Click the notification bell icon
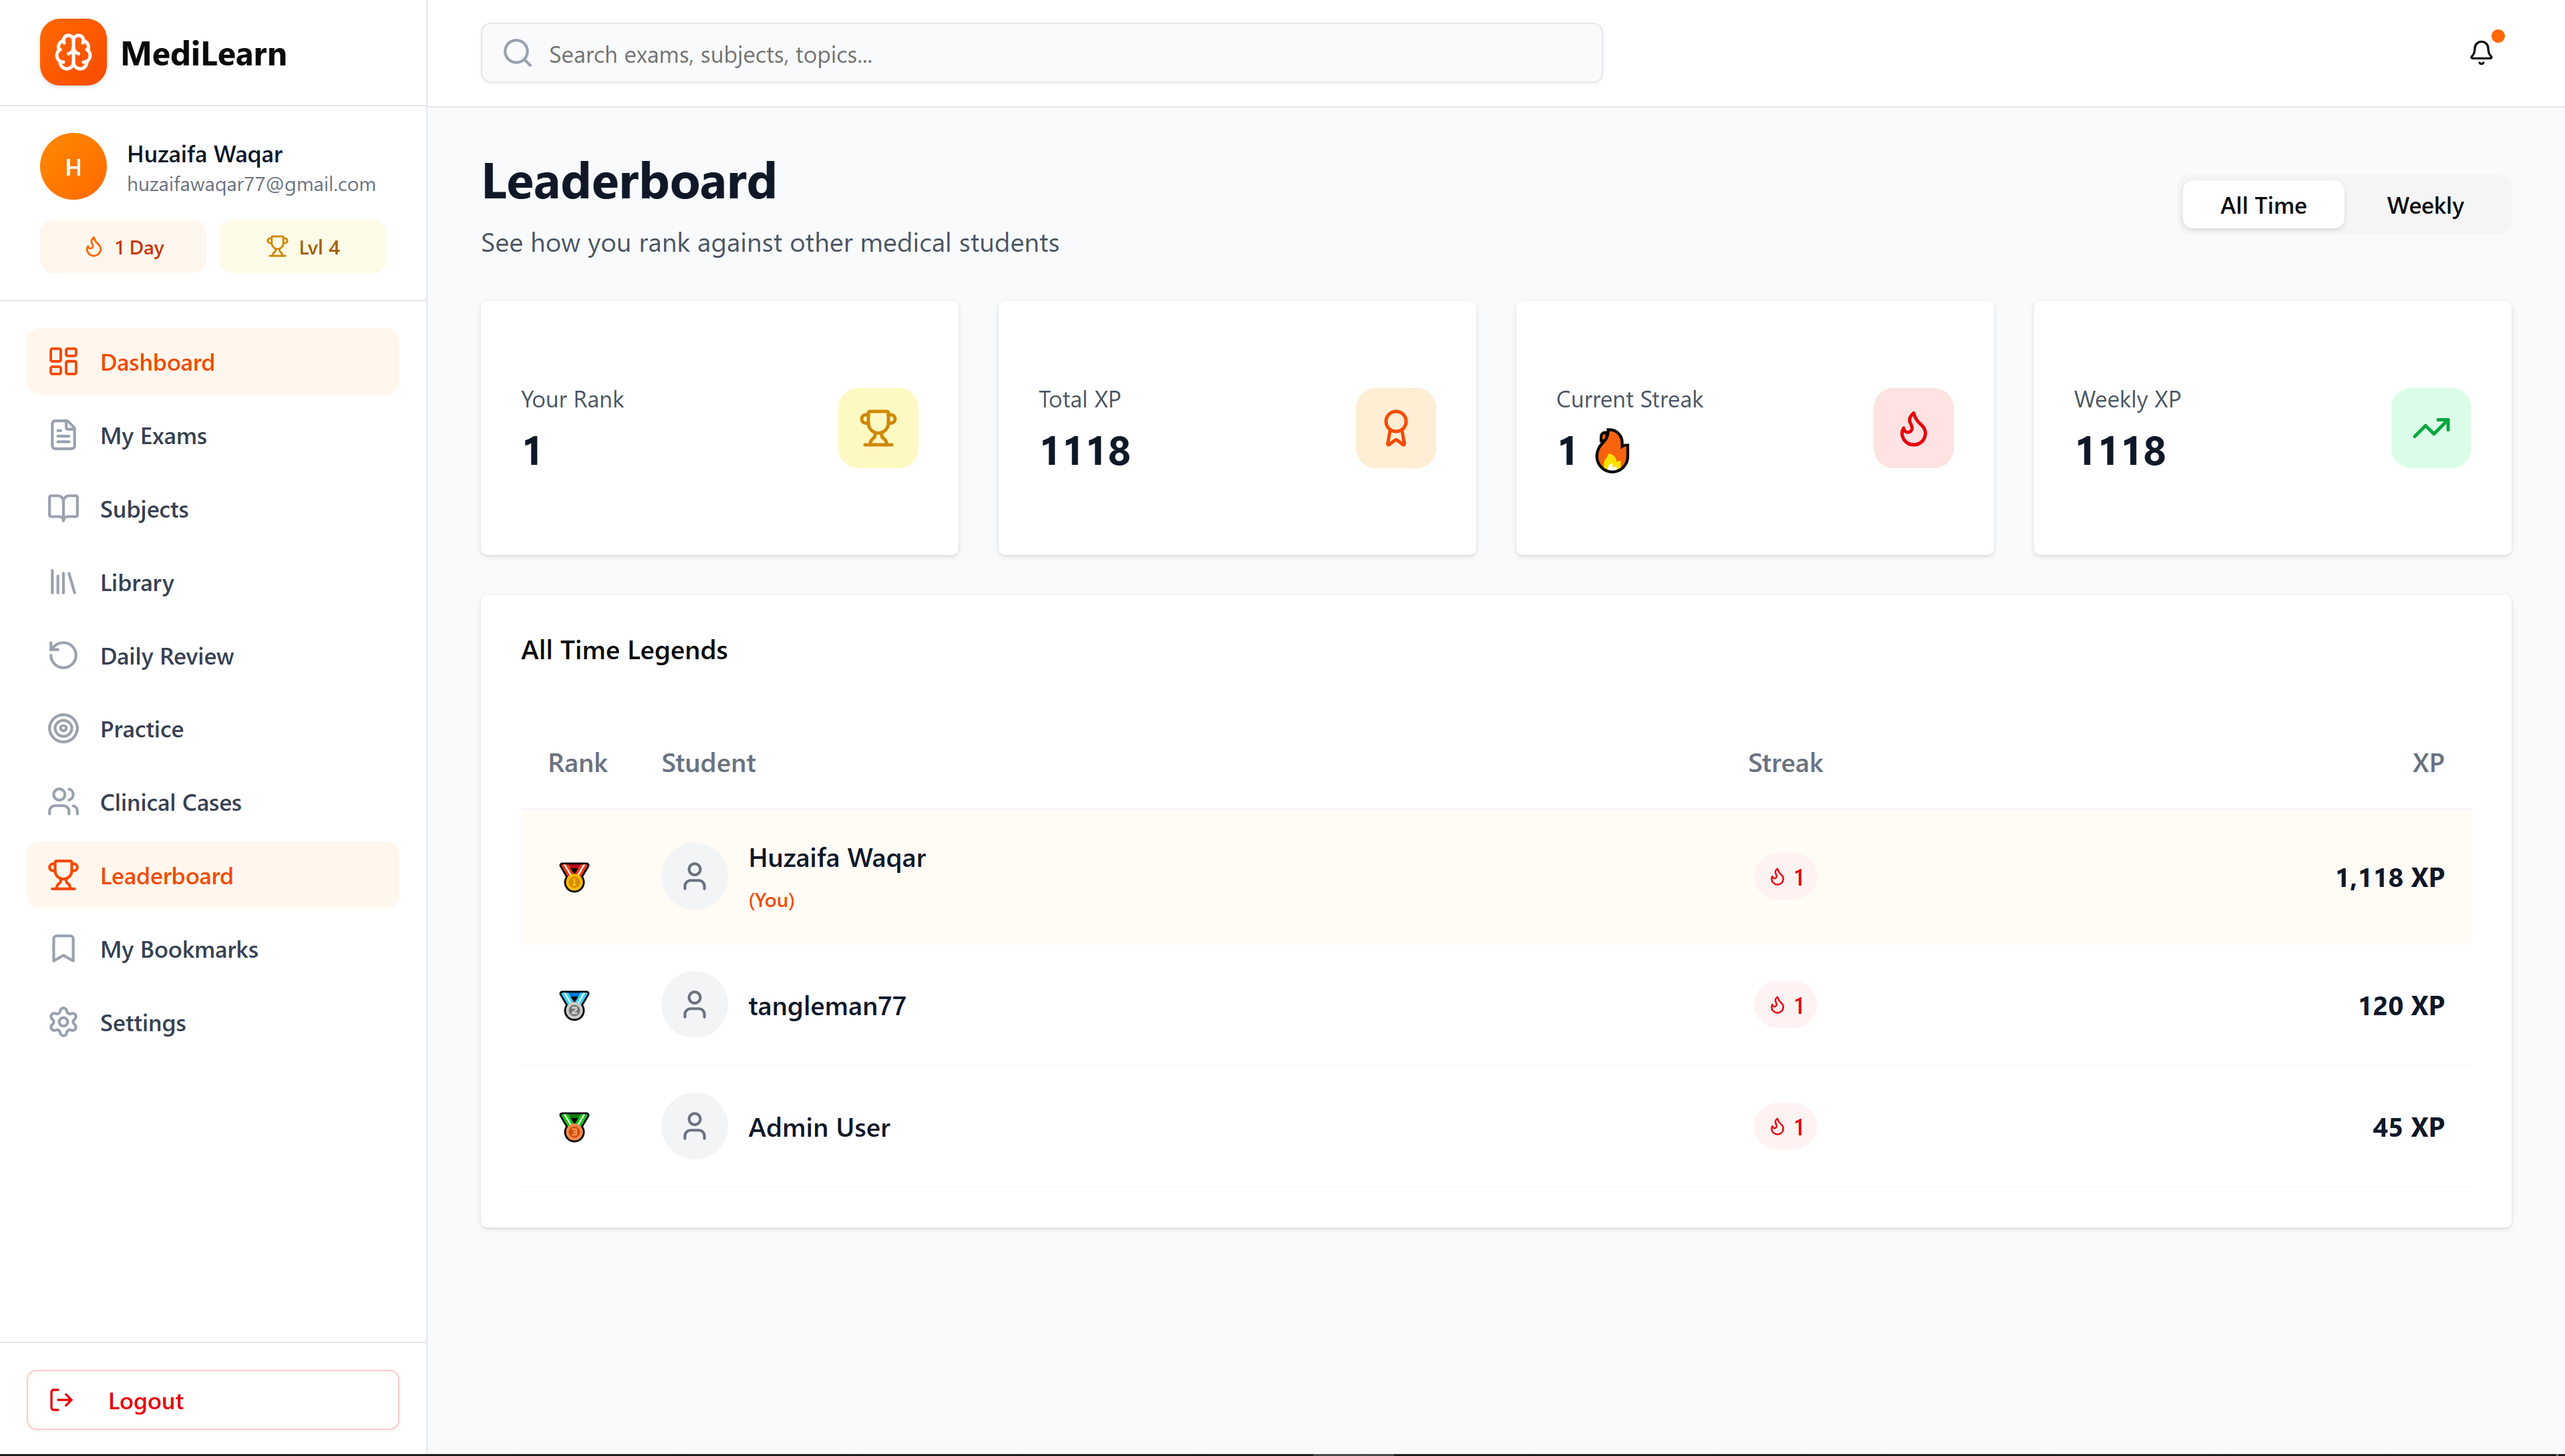 (x=2481, y=52)
